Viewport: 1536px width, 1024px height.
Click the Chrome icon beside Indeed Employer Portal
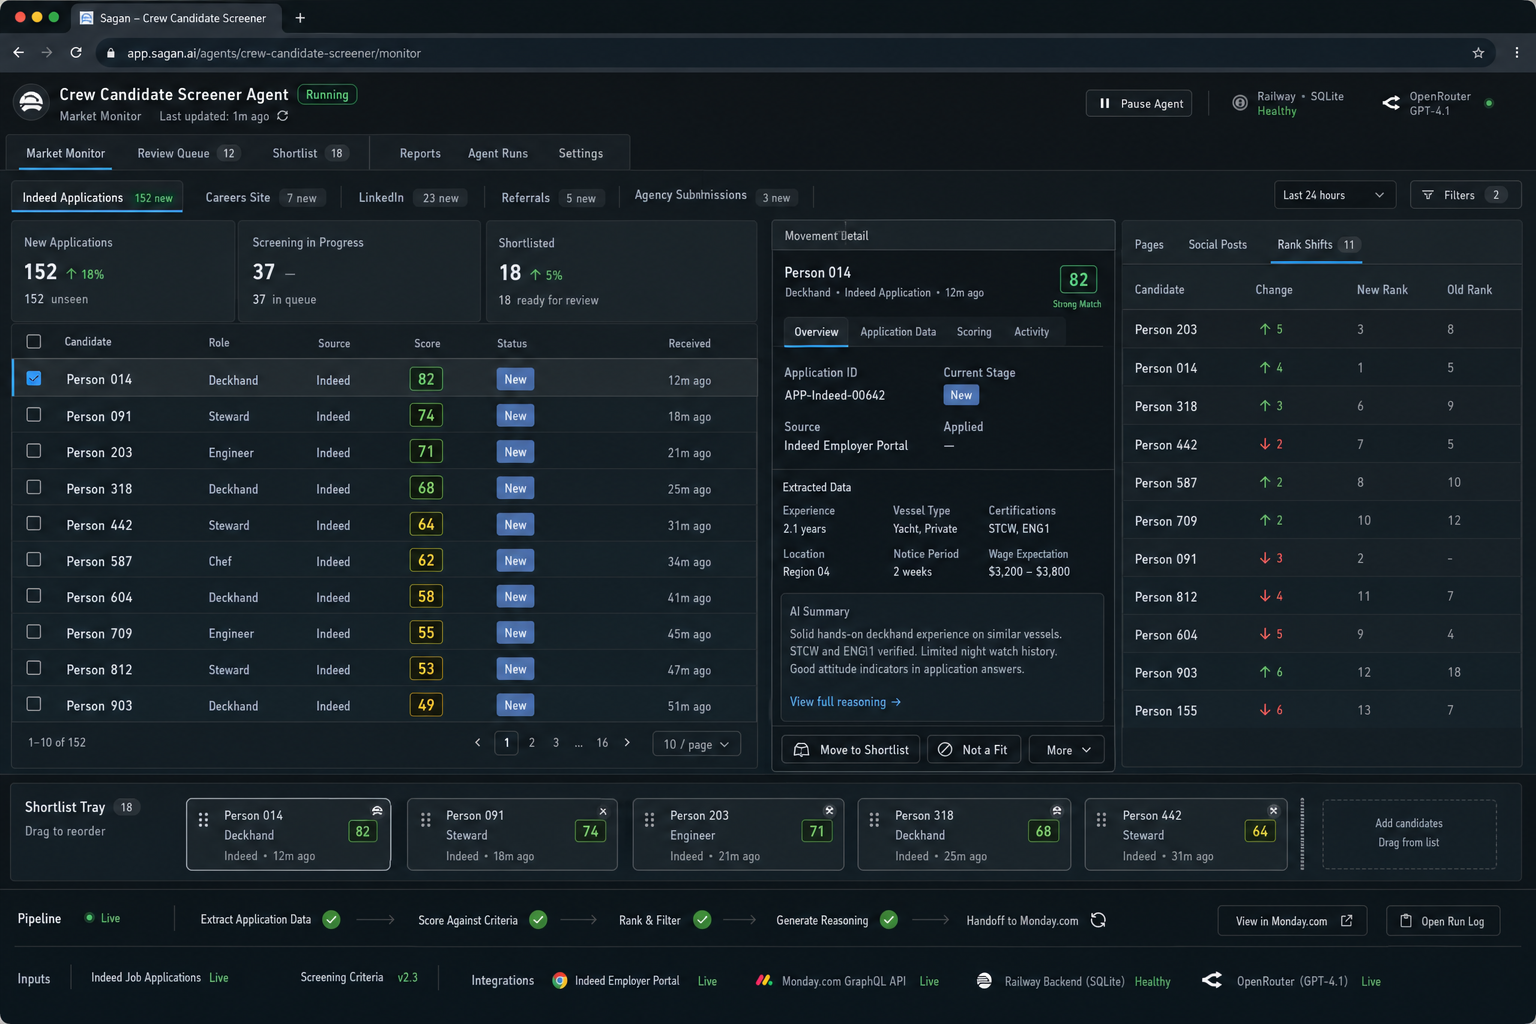[x=560, y=981]
